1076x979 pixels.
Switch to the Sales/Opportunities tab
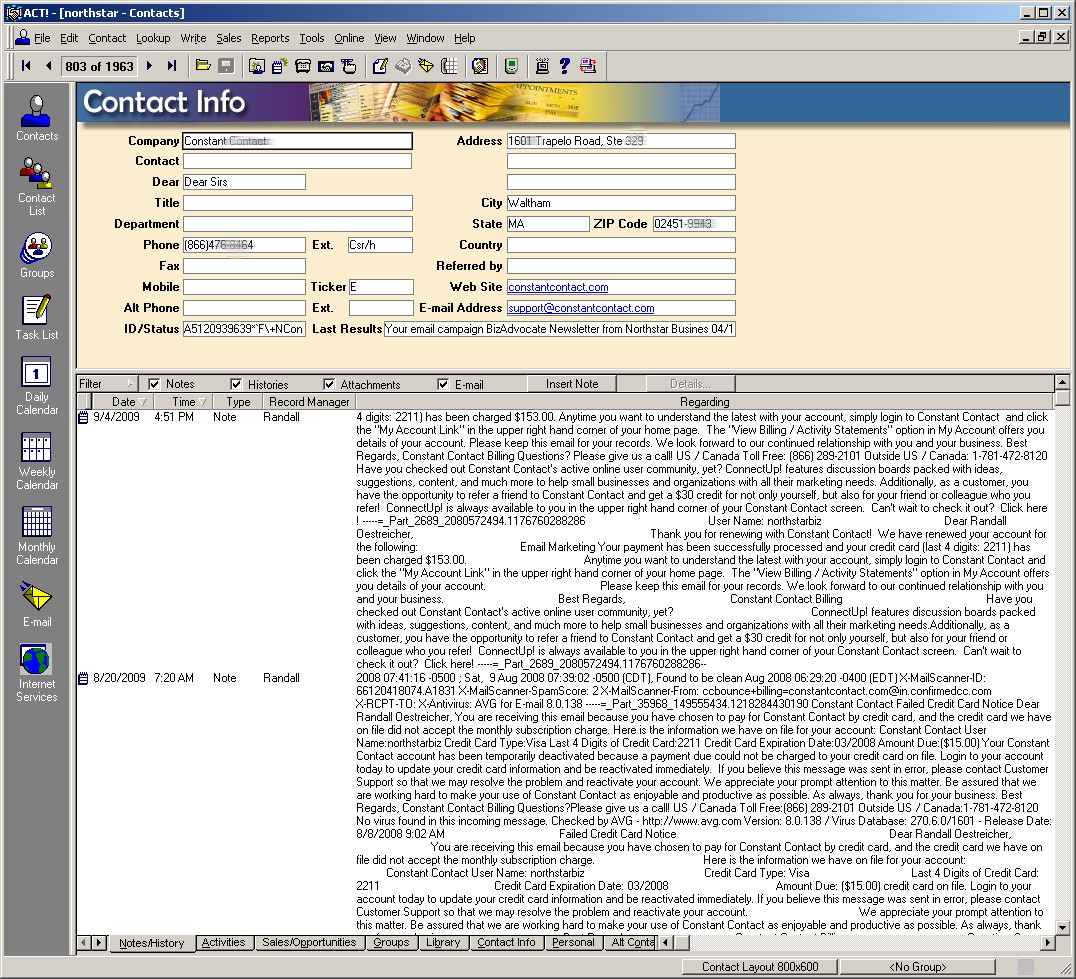309,942
